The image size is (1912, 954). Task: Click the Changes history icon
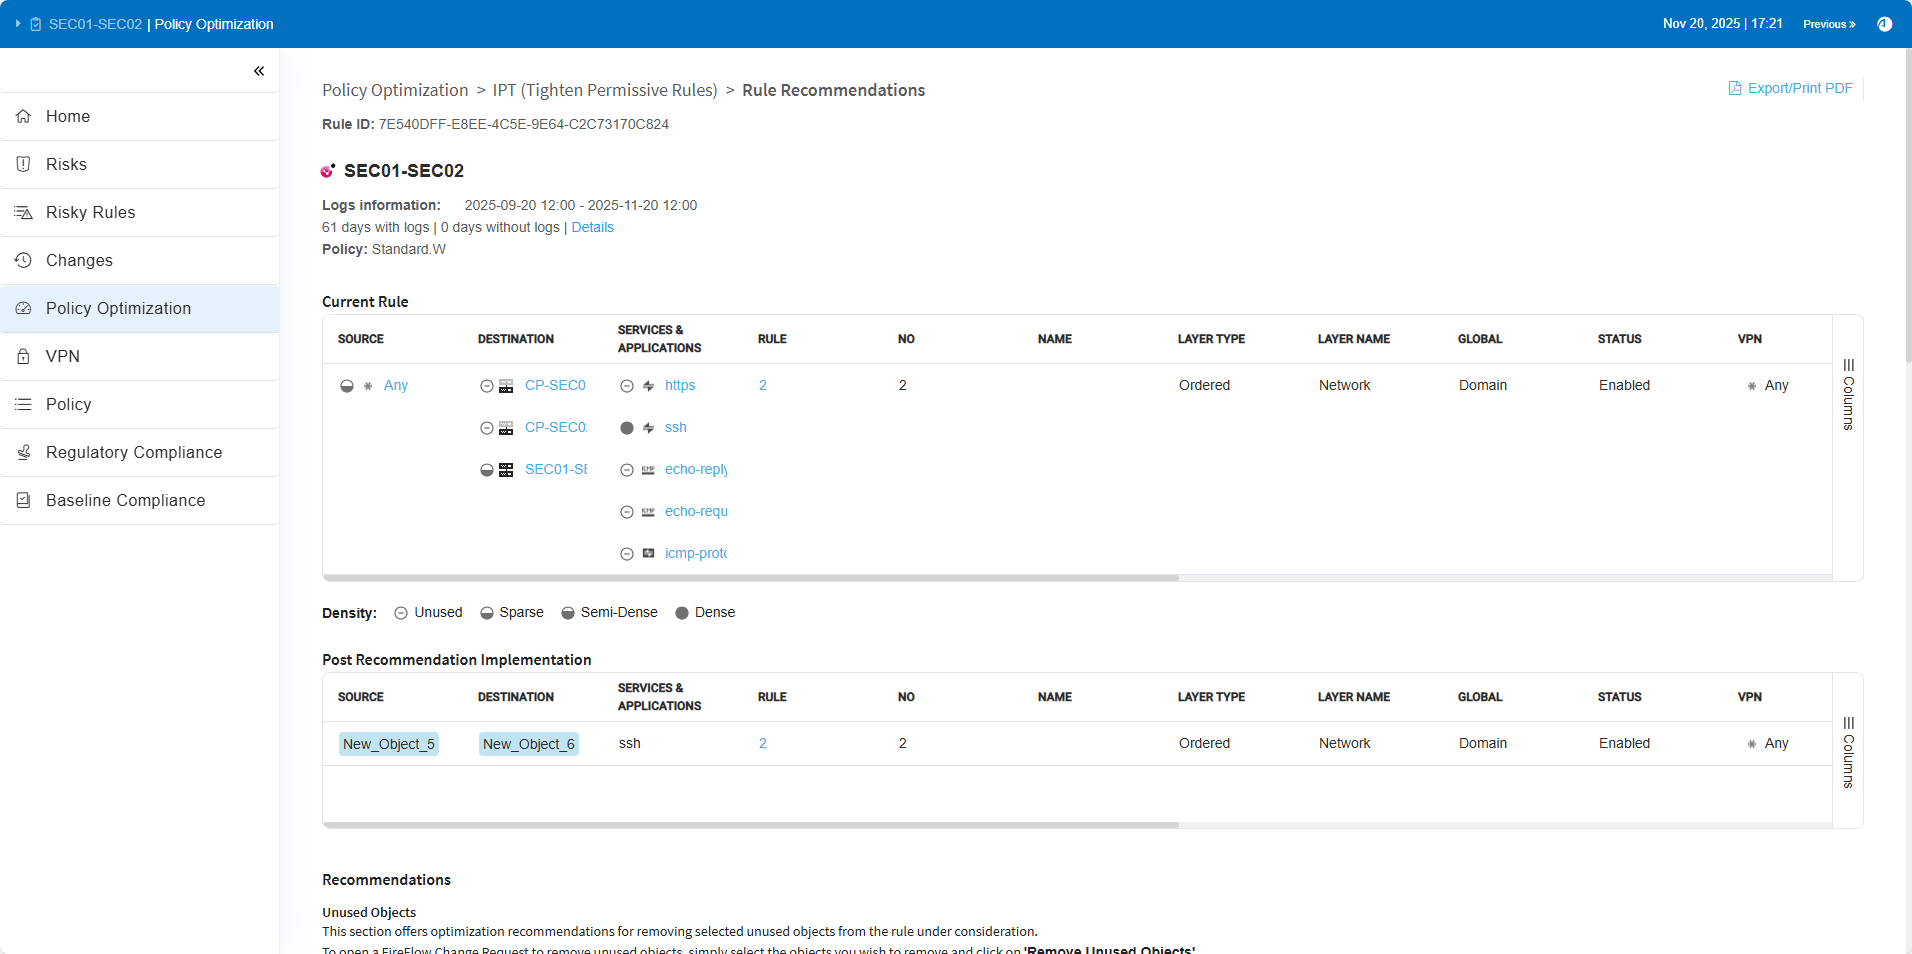click(24, 260)
